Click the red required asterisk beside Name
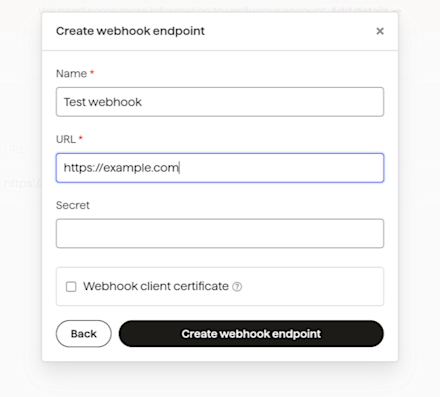 92,72
